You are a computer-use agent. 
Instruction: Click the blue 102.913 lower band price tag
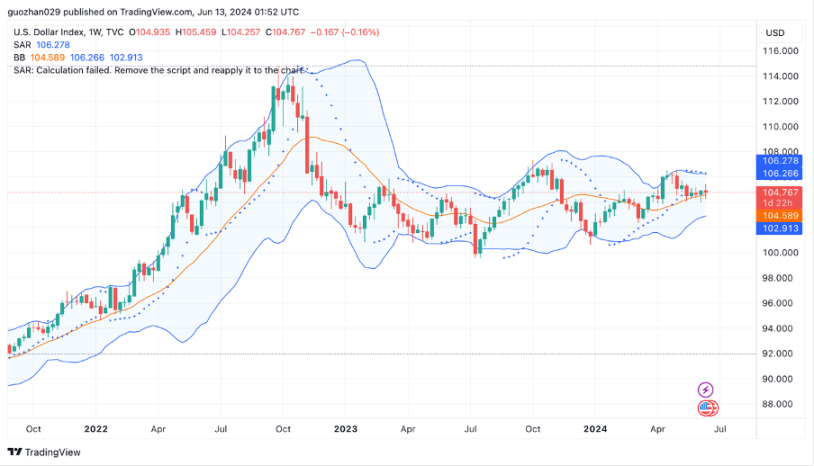coord(779,228)
